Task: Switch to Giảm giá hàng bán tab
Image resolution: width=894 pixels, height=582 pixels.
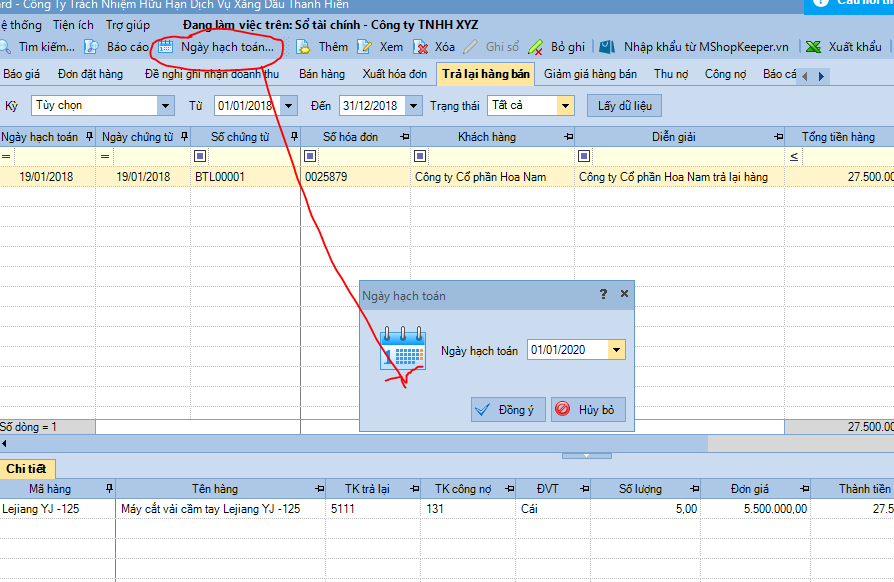Action: click(590, 74)
